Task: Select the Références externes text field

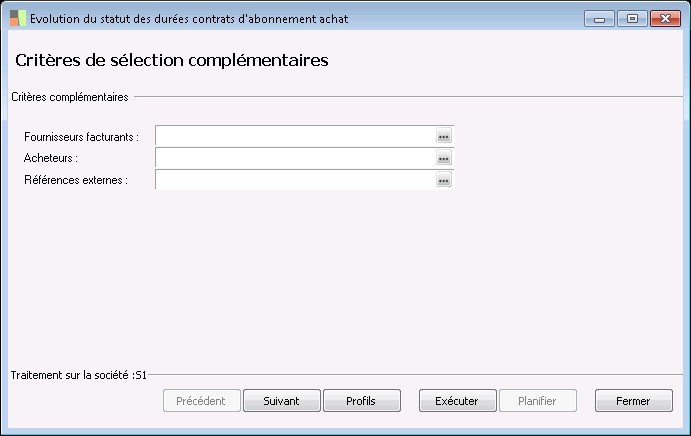Action: click(x=295, y=180)
